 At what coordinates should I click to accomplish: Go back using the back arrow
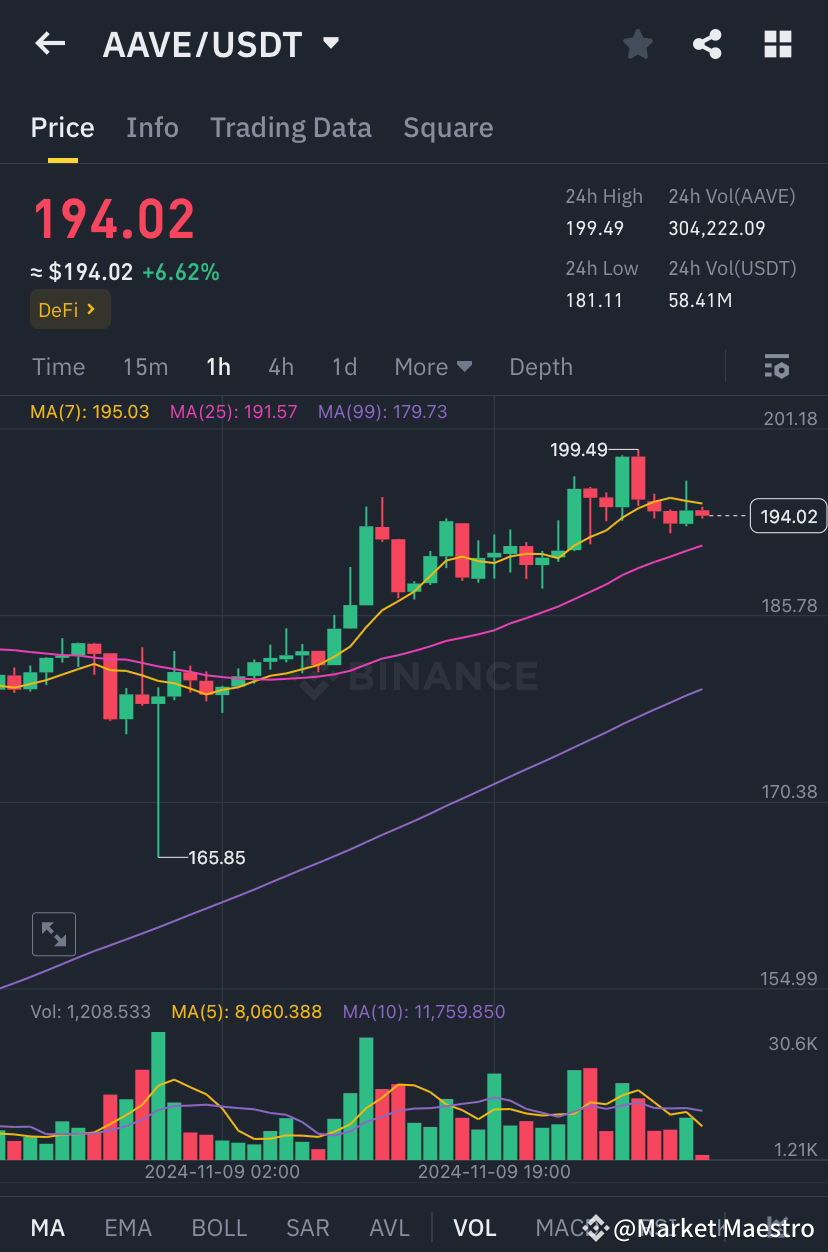(x=48, y=43)
